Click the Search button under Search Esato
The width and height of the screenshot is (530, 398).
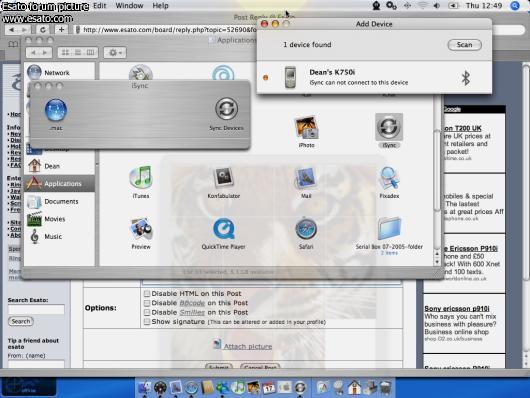[21, 321]
